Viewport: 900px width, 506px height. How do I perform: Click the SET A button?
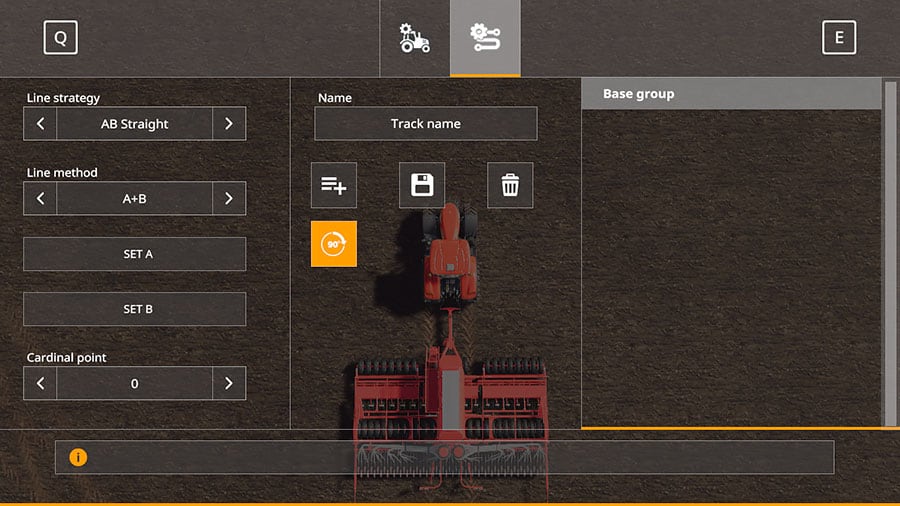pyautogui.click(x=135, y=254)
